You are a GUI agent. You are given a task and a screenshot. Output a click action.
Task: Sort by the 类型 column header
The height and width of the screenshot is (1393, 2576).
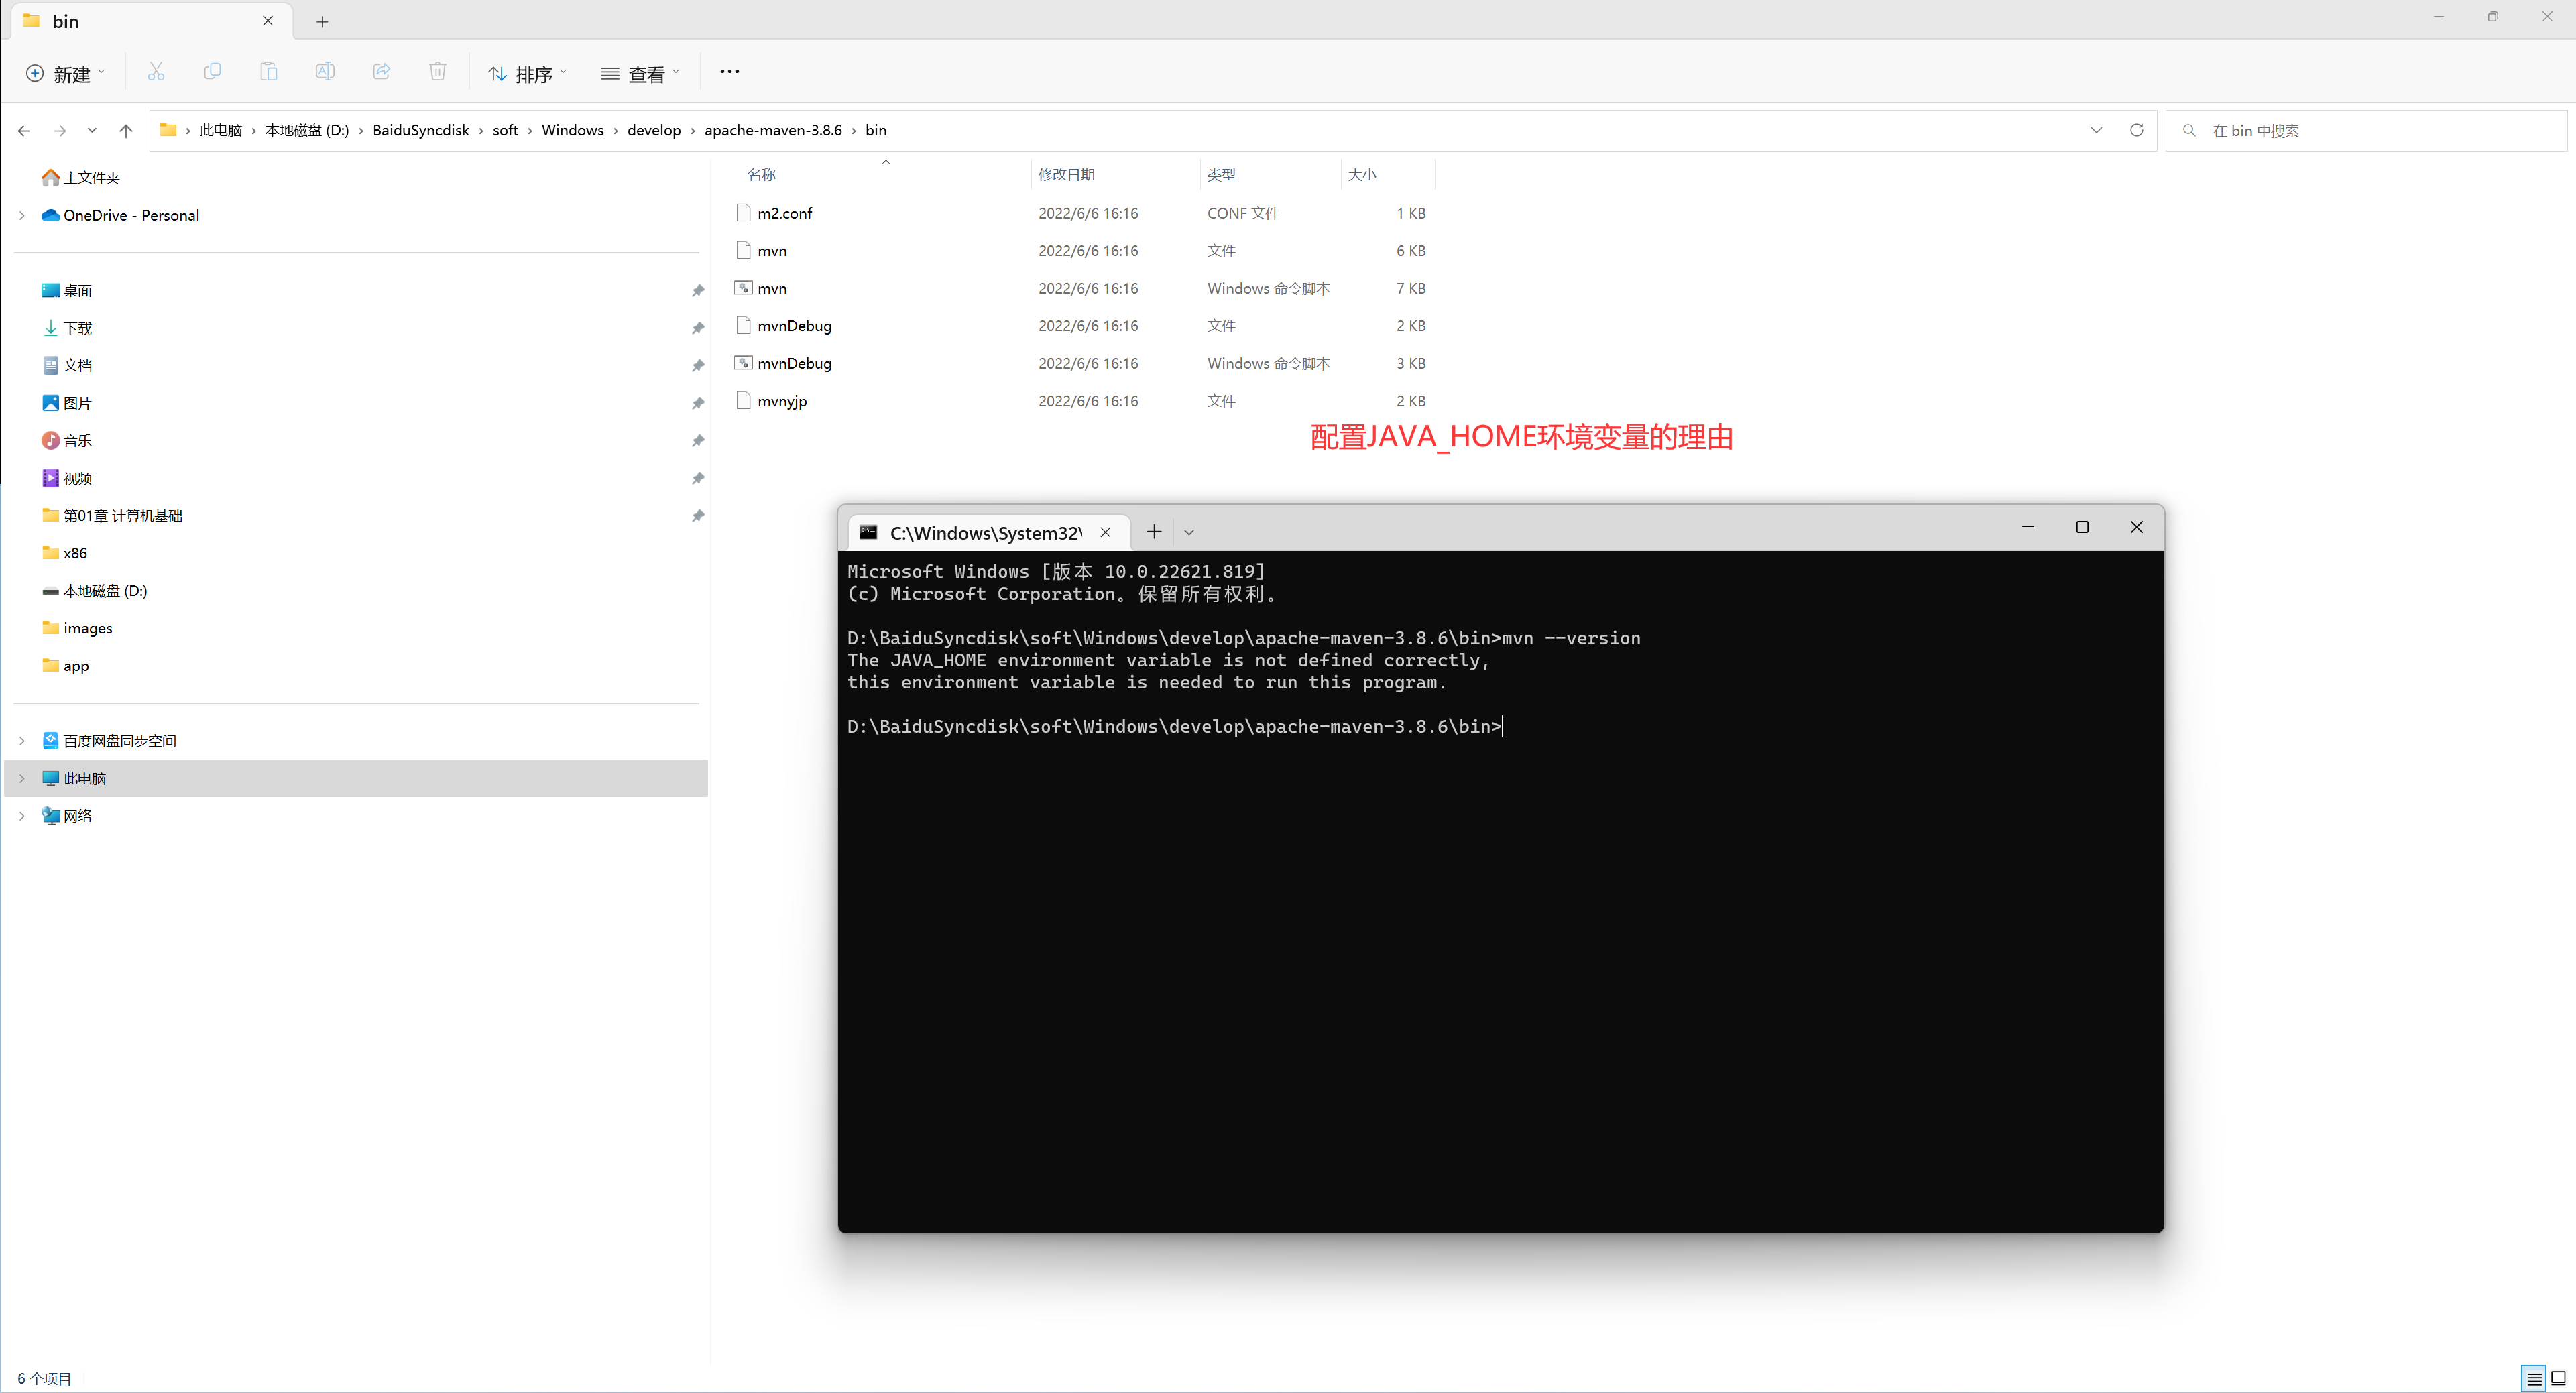point(1221,175)
